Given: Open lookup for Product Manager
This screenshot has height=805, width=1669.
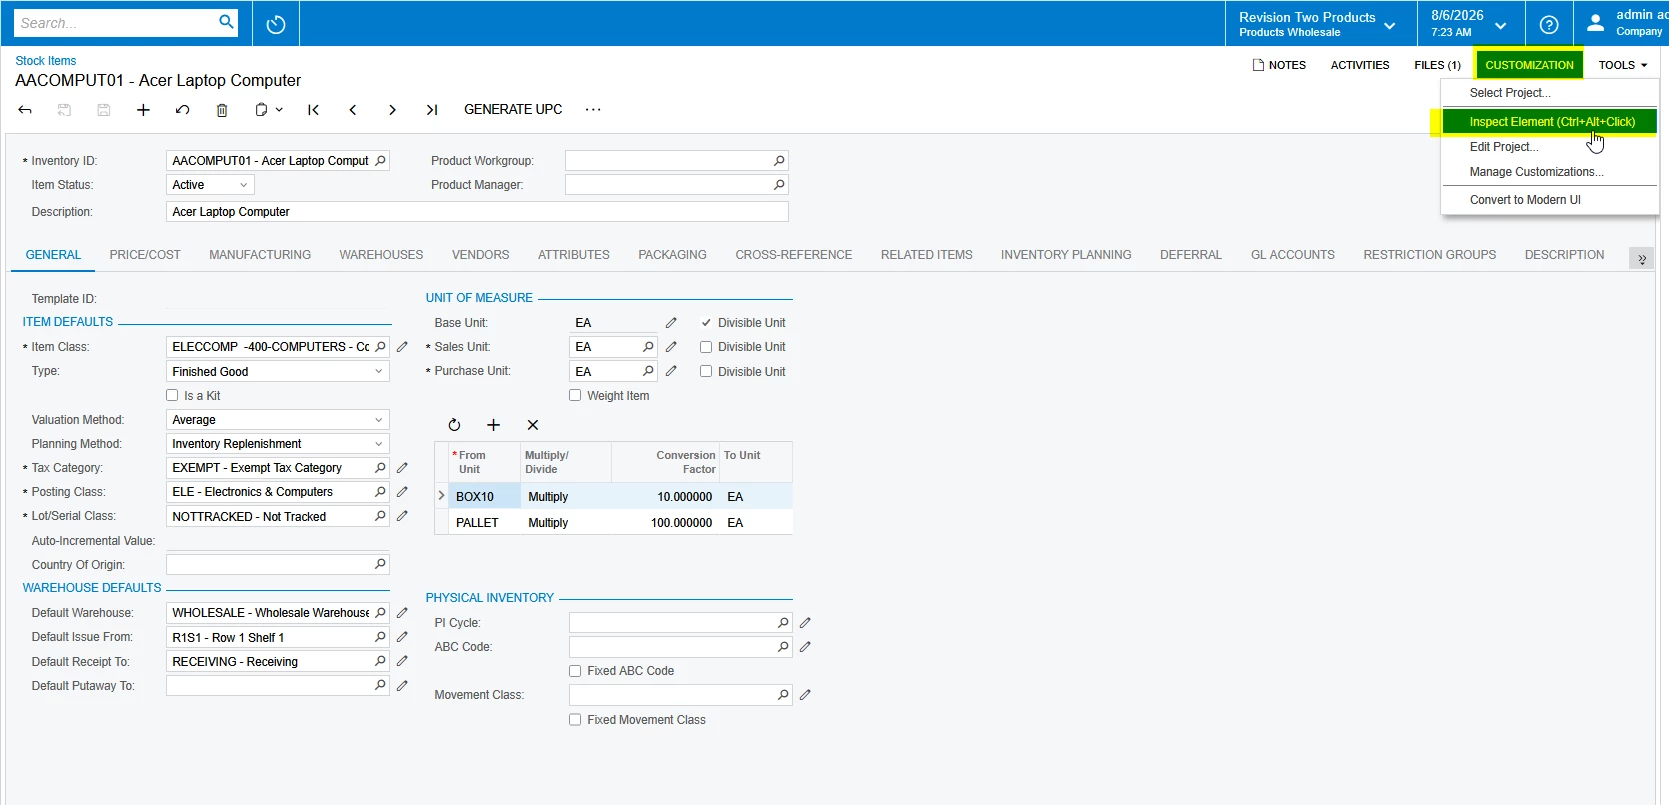Looking at the screenshot, I should [779, 185].
